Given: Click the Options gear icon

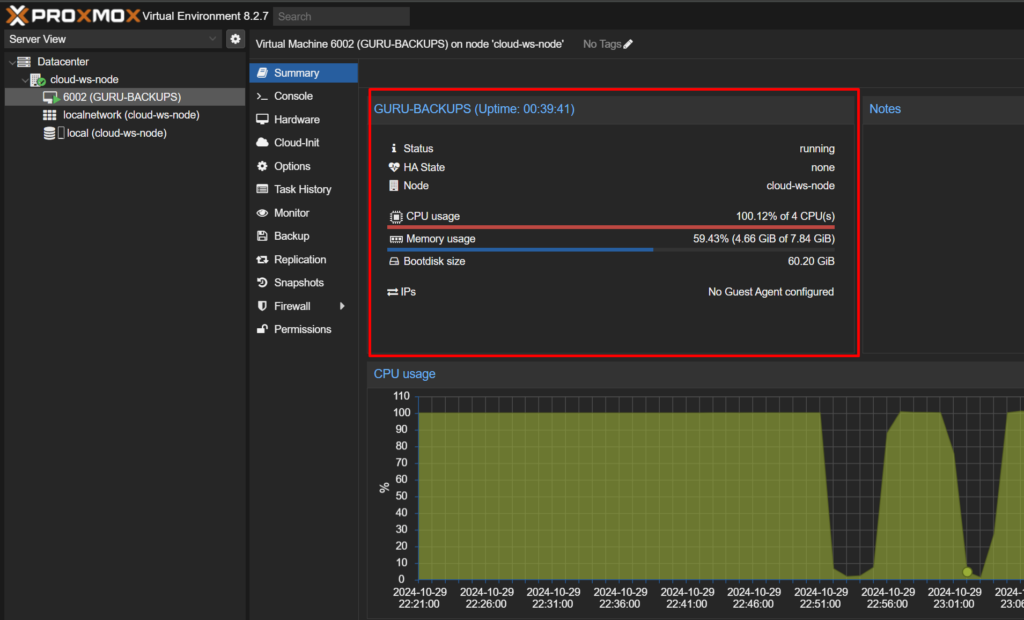Looking at the screenshot, I should pos(263,166).
